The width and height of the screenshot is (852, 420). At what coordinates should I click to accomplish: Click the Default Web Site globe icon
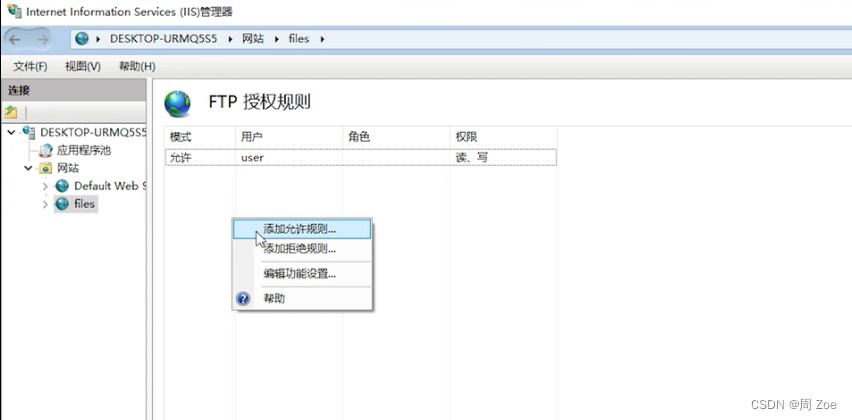pyautogui.click(x=62, y=186)
